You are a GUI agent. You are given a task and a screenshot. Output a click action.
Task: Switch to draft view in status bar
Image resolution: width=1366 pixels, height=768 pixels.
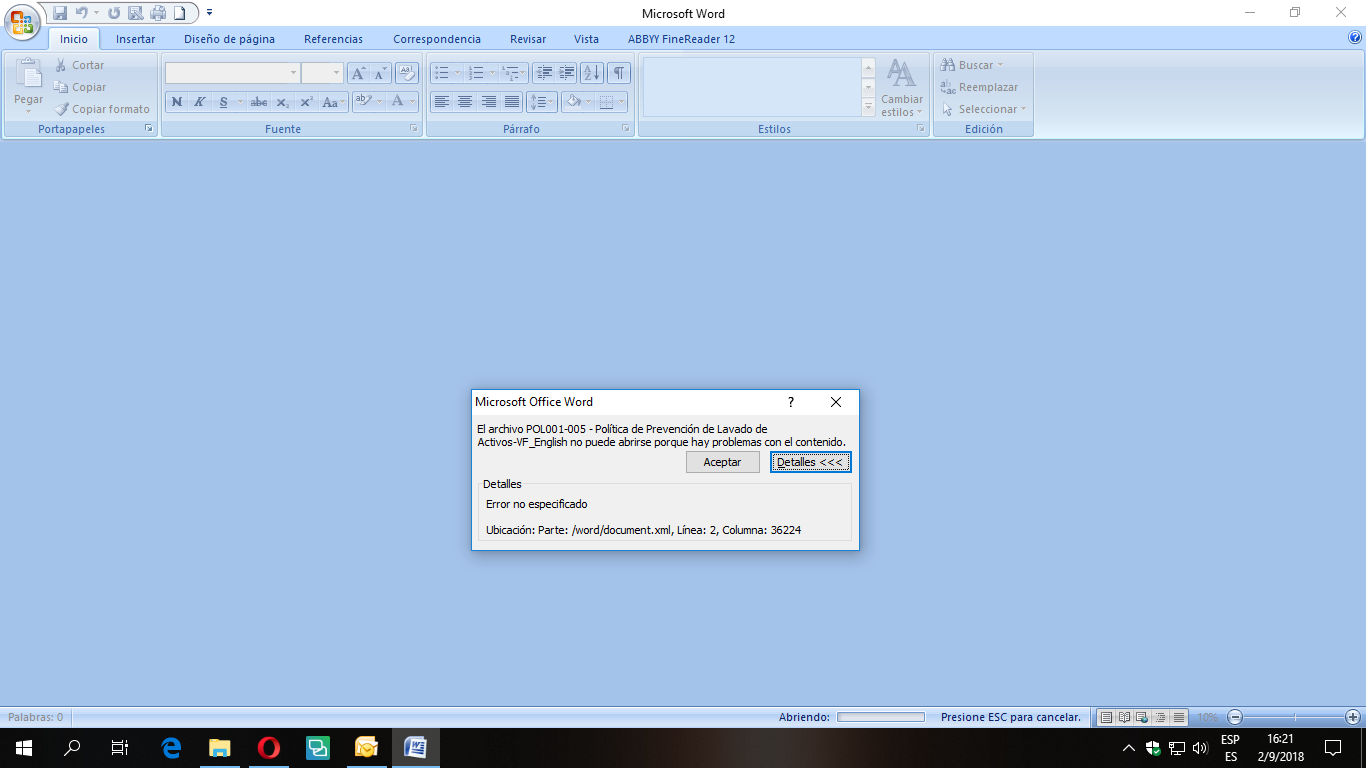point(1179,717)
